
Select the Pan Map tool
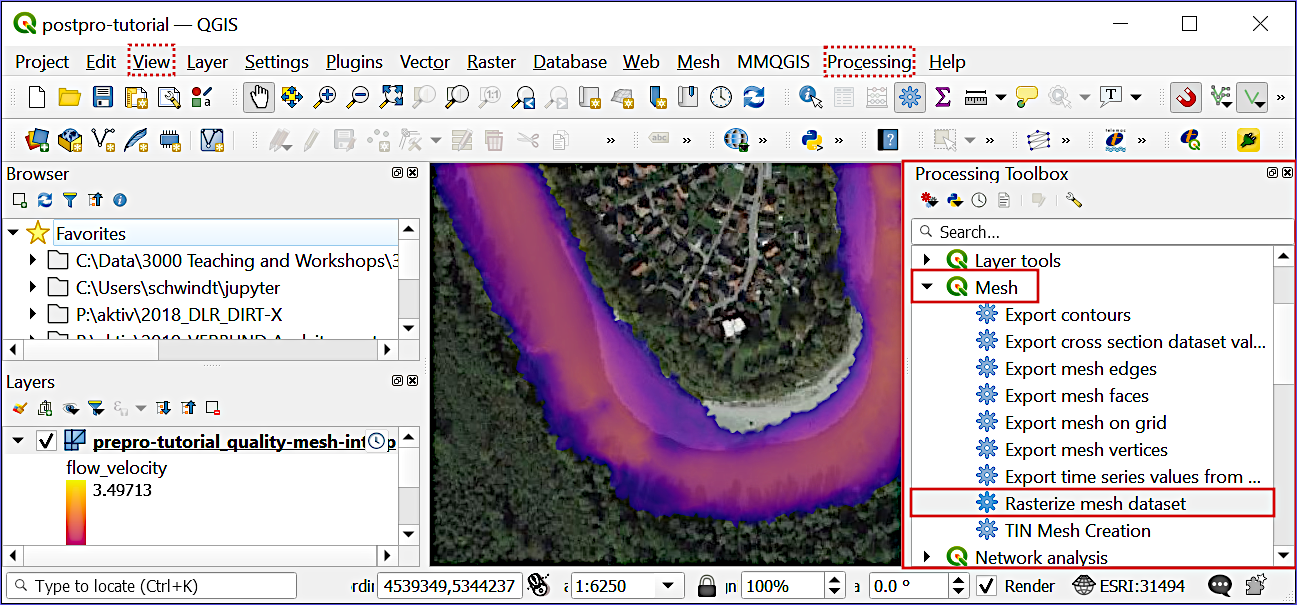(x=260, y=97)
